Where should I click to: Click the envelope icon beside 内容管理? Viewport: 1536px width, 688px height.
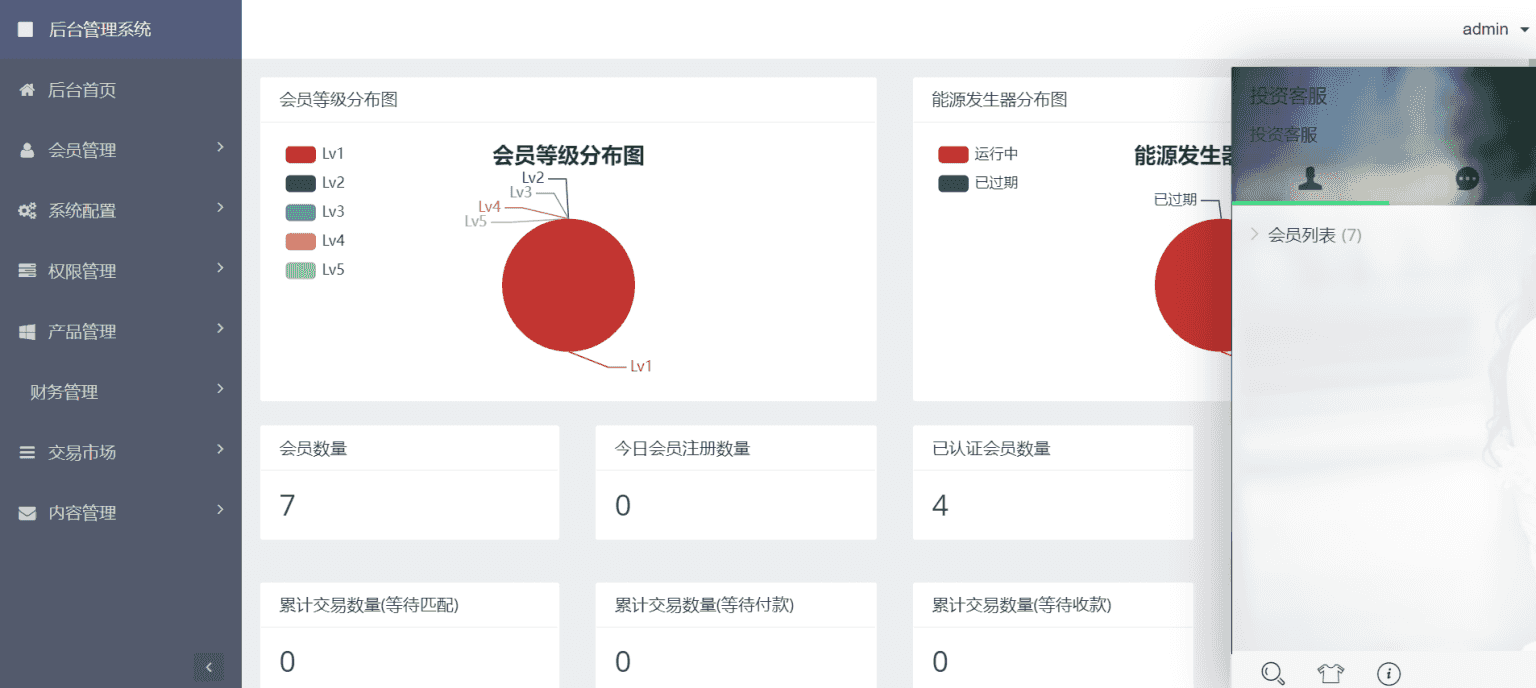click(x=27, y=513)
